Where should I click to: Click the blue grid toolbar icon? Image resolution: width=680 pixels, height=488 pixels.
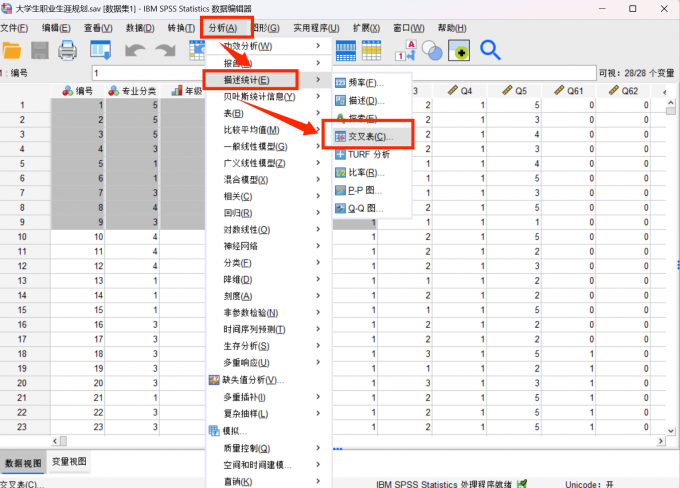point(346,50)
